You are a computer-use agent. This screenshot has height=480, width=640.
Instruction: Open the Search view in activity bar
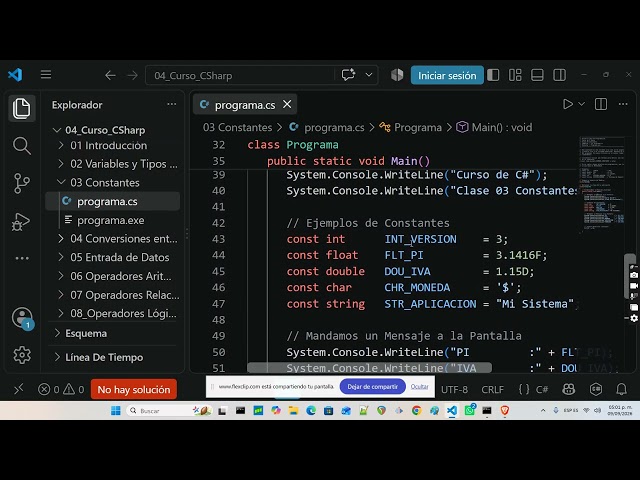pos(22,146)
